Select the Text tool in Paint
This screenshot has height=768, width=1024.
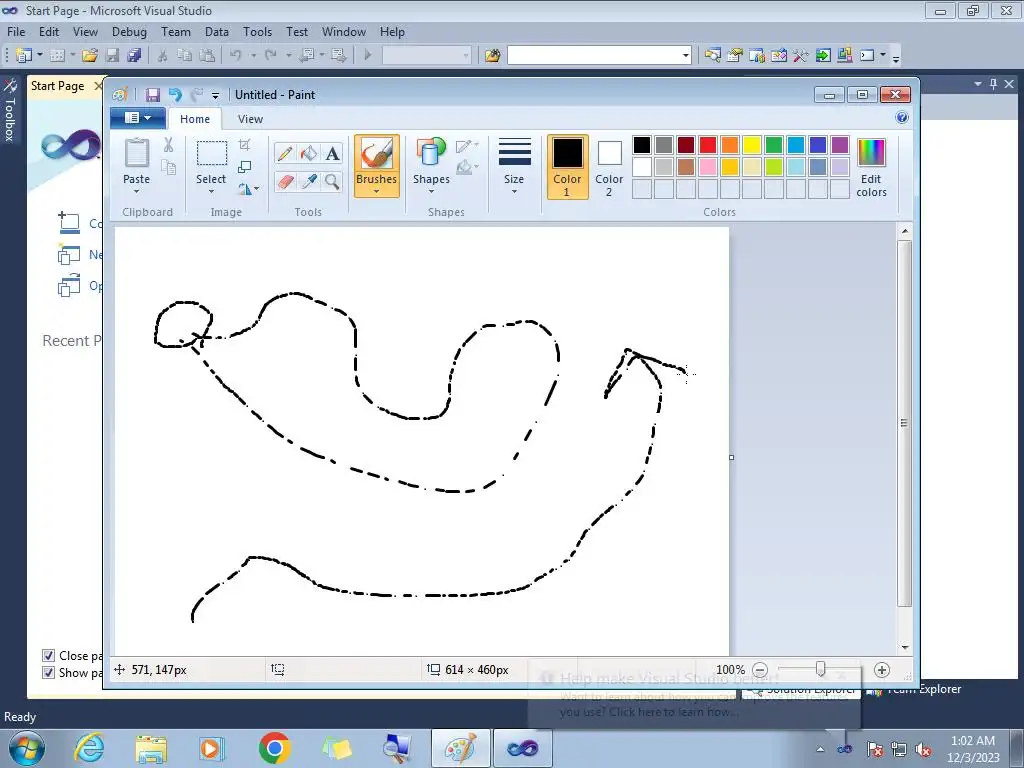pos(332,153)
